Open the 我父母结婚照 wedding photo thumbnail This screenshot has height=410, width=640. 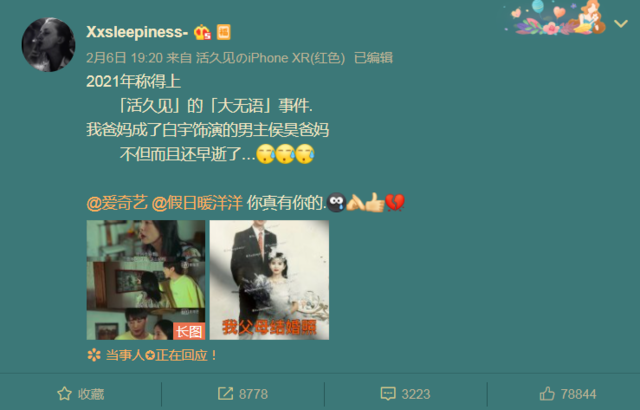[269, 280]
